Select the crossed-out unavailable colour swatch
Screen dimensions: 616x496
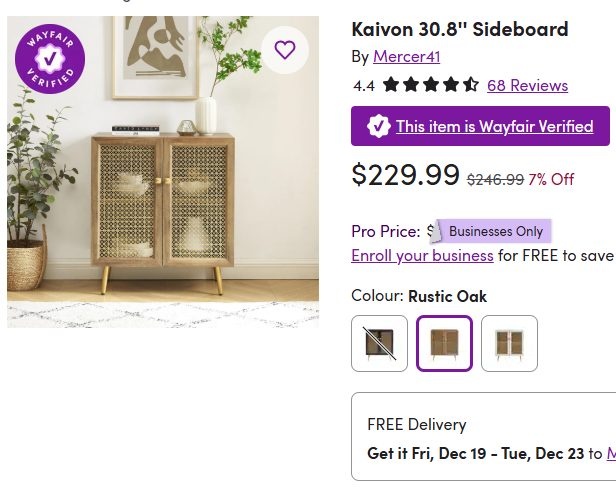pyautogui.click(x=380, y=343)
